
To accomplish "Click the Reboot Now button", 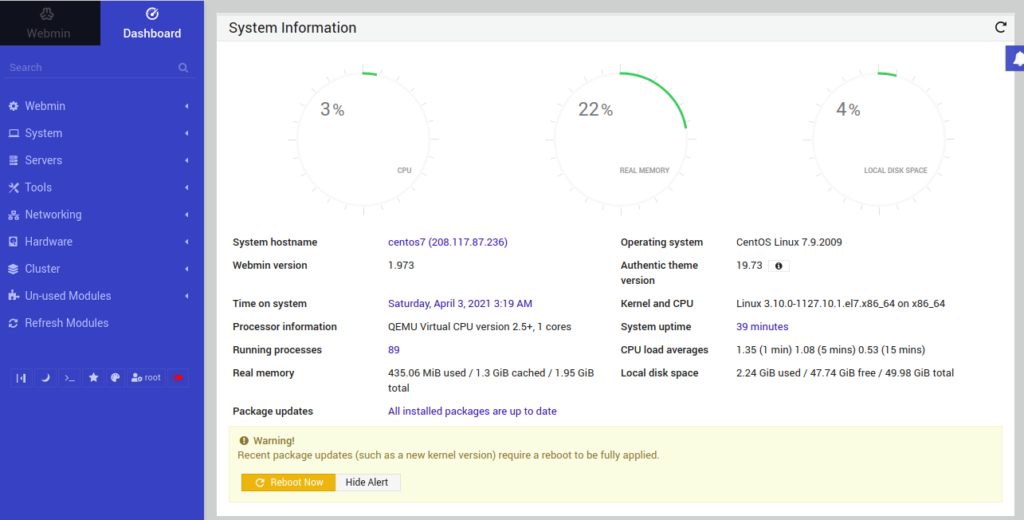I will (288, 482).
